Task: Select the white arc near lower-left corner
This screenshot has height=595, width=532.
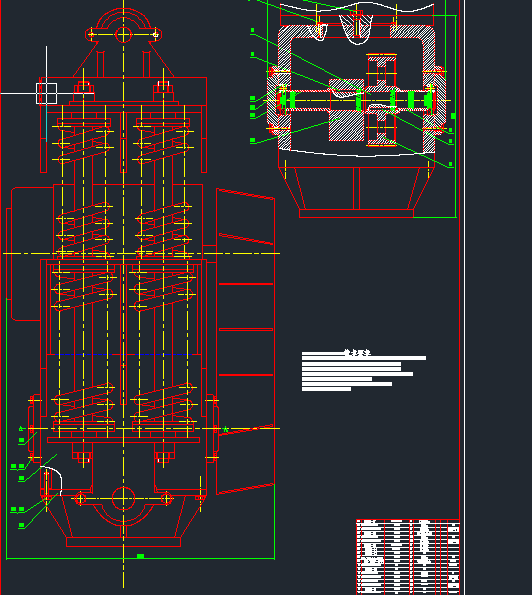Action: [x=51, y=480]
